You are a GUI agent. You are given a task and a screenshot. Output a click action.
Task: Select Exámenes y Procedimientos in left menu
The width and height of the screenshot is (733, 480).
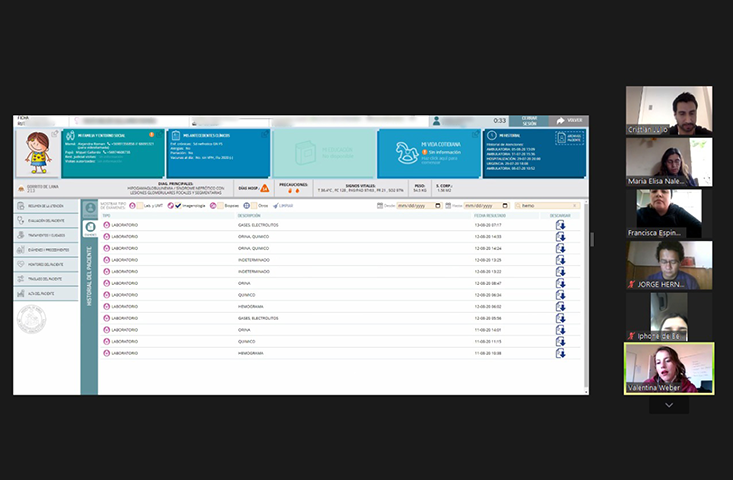[46, 249]
